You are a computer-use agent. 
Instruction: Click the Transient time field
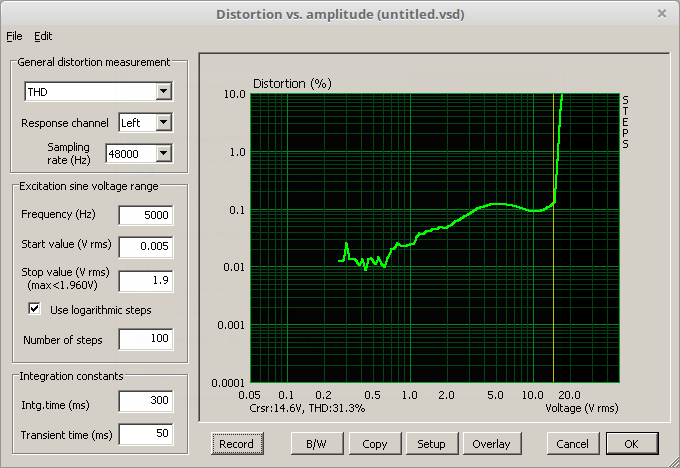click(145, 434)
